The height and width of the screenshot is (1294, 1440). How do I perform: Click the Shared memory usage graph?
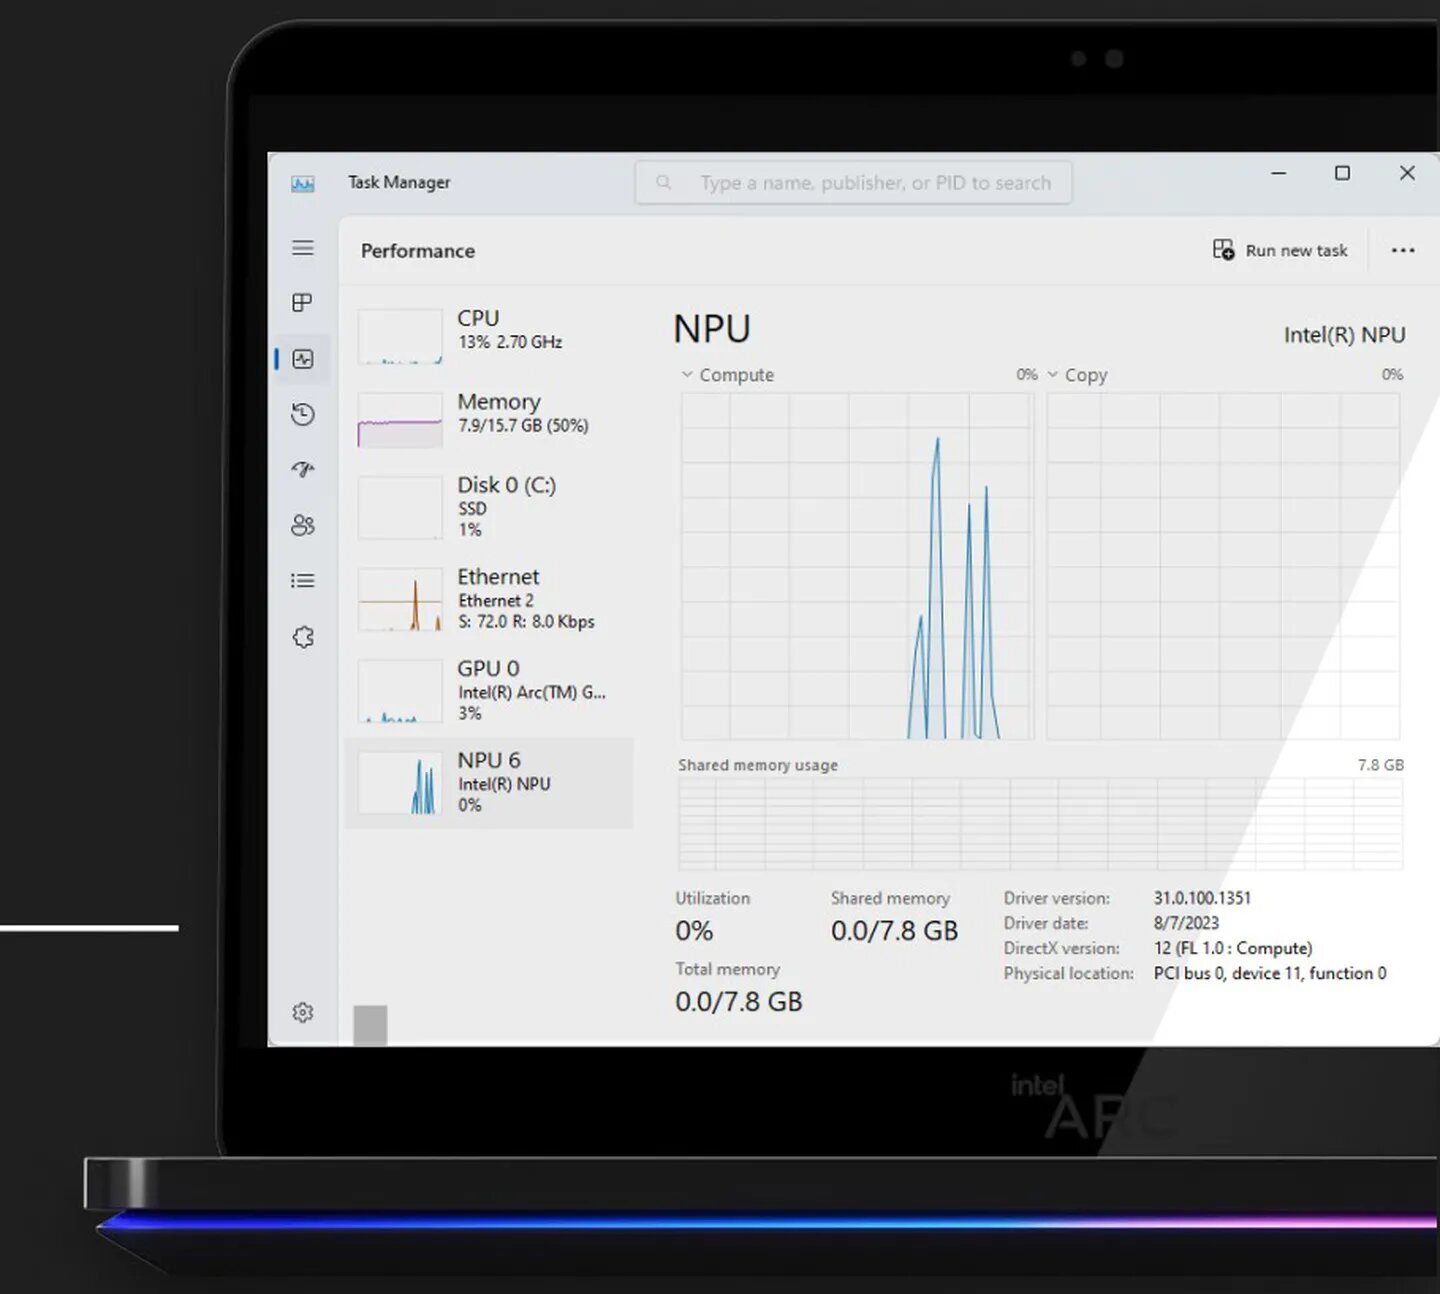[1040, 824]
